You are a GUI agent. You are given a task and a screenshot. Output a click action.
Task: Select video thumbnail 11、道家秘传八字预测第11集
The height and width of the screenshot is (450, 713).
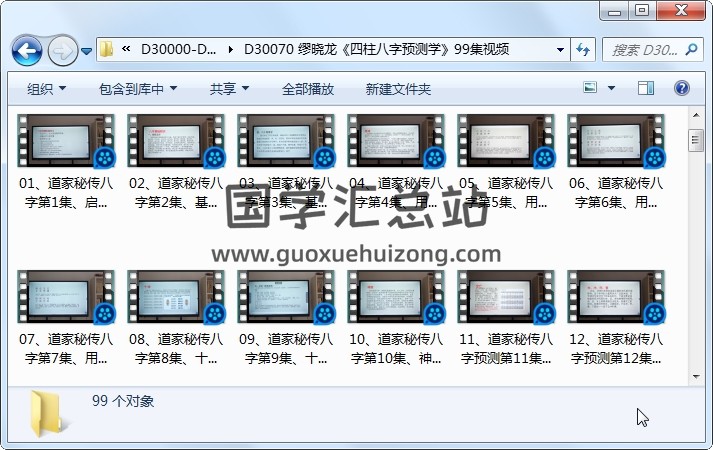click(x=506, y=297)
